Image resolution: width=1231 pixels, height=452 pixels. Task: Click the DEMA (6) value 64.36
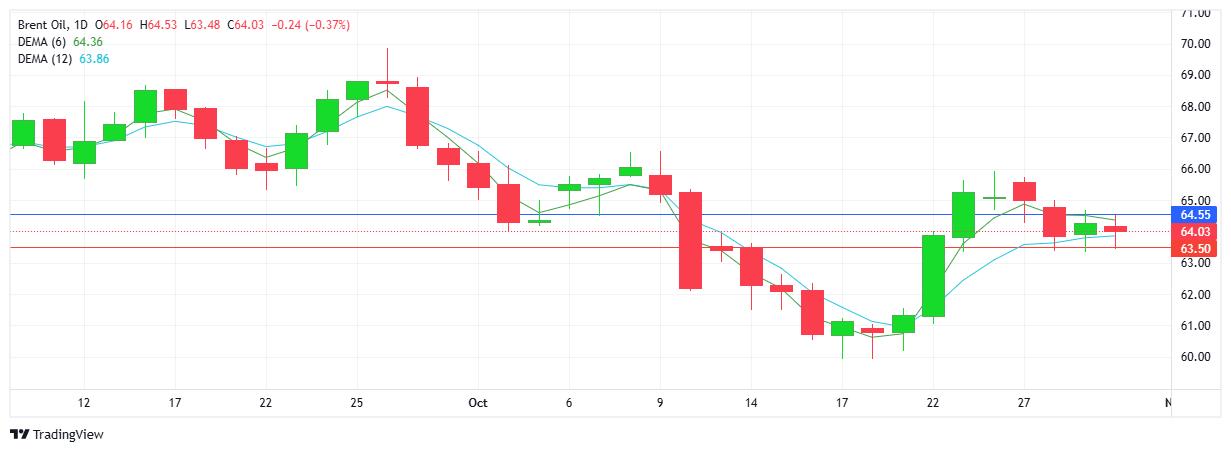point(88,42)
